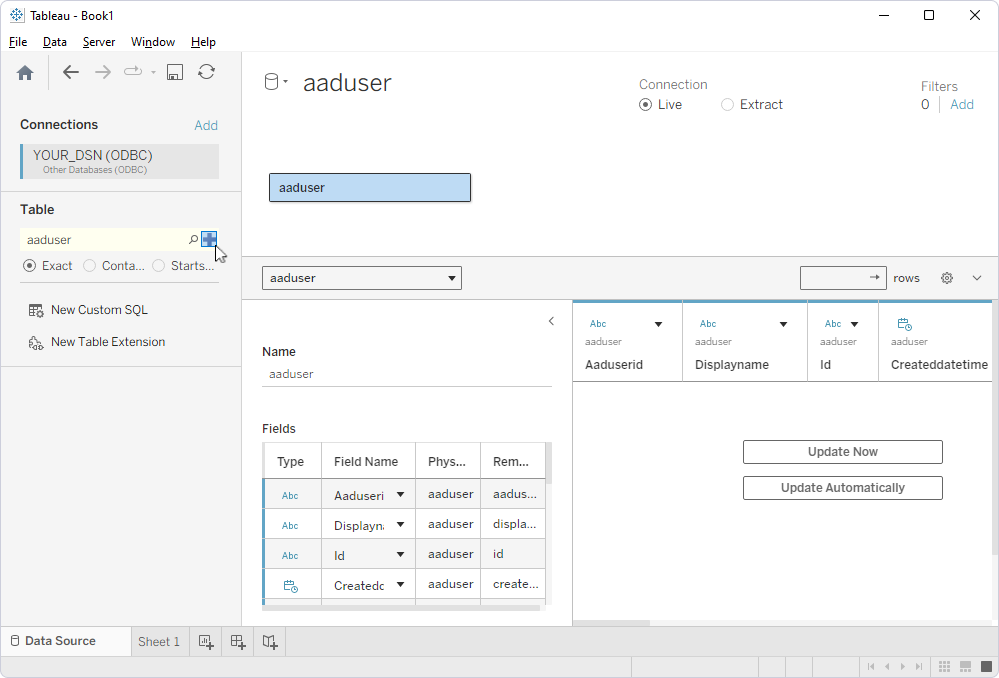Open the Aaduserid field name dropdown
The width and height of the screenshot is (999, 678).
click(398, 493)
